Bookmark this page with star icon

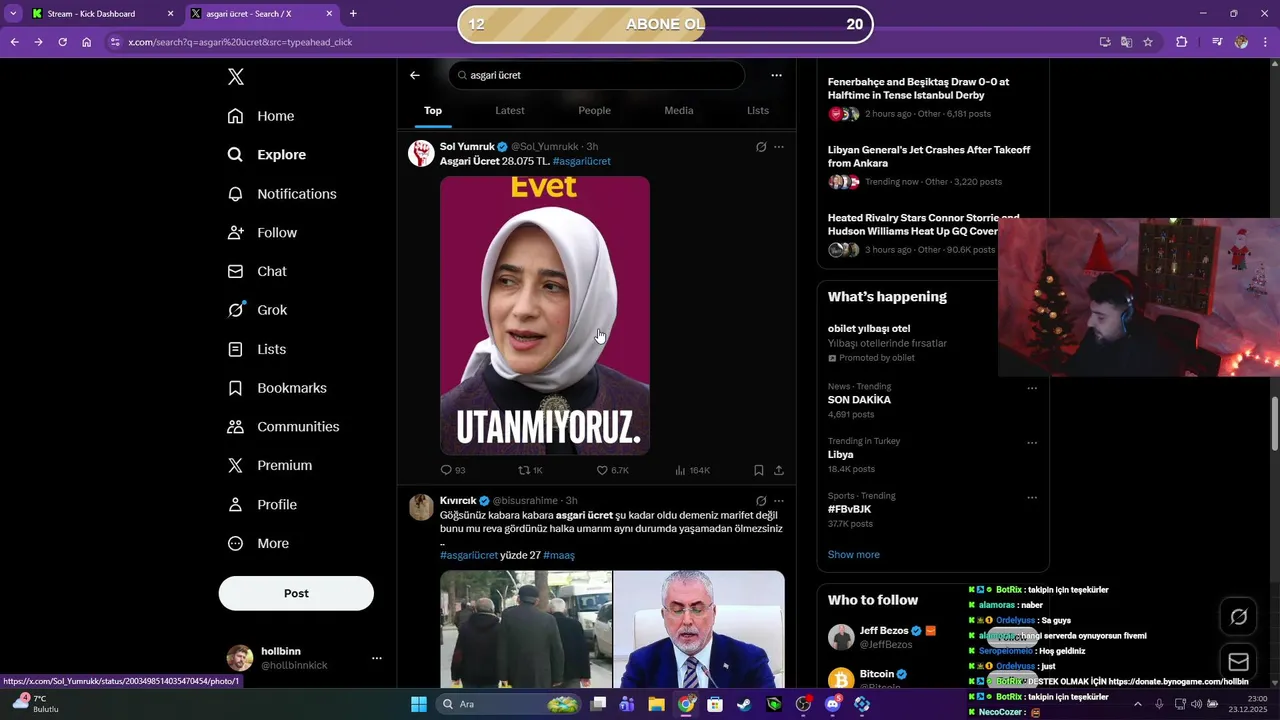[1148, 42]
